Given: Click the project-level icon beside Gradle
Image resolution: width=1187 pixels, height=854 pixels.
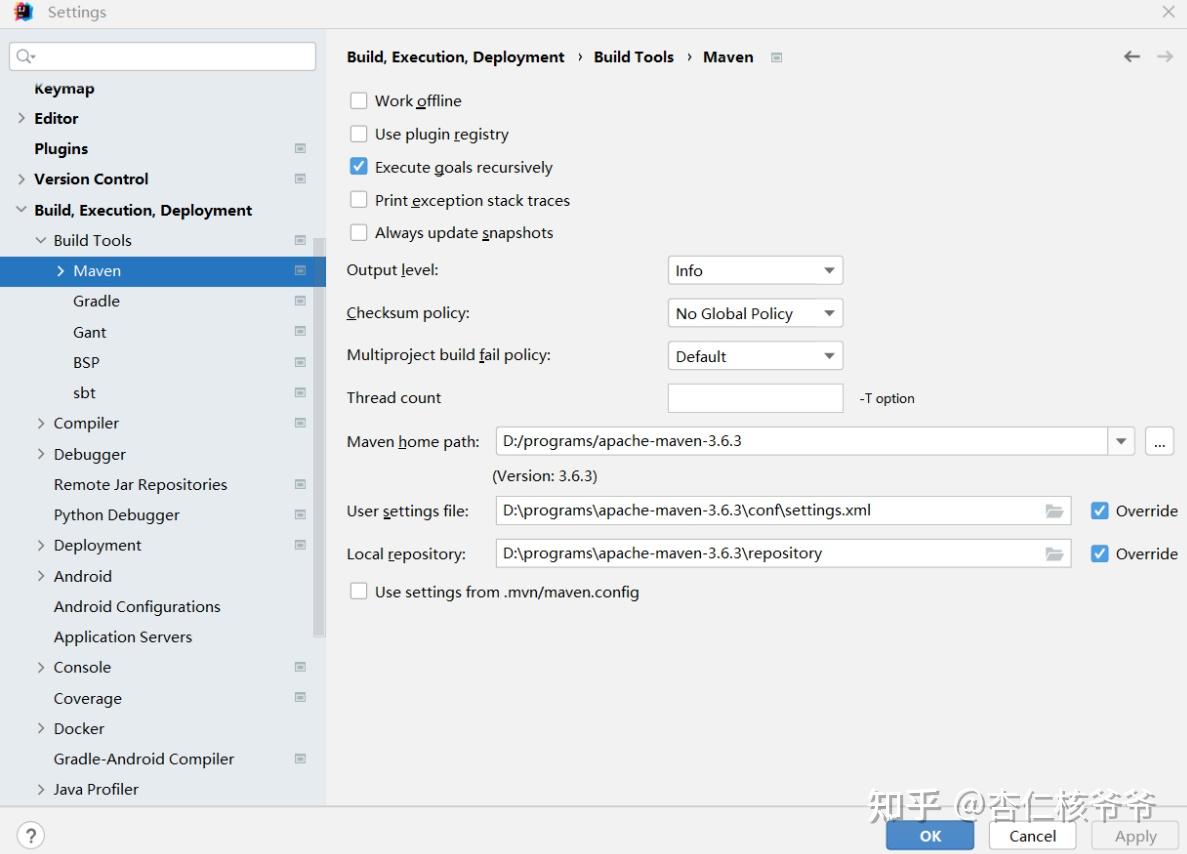Looking at the screenshot, I should tap(300, 301).
